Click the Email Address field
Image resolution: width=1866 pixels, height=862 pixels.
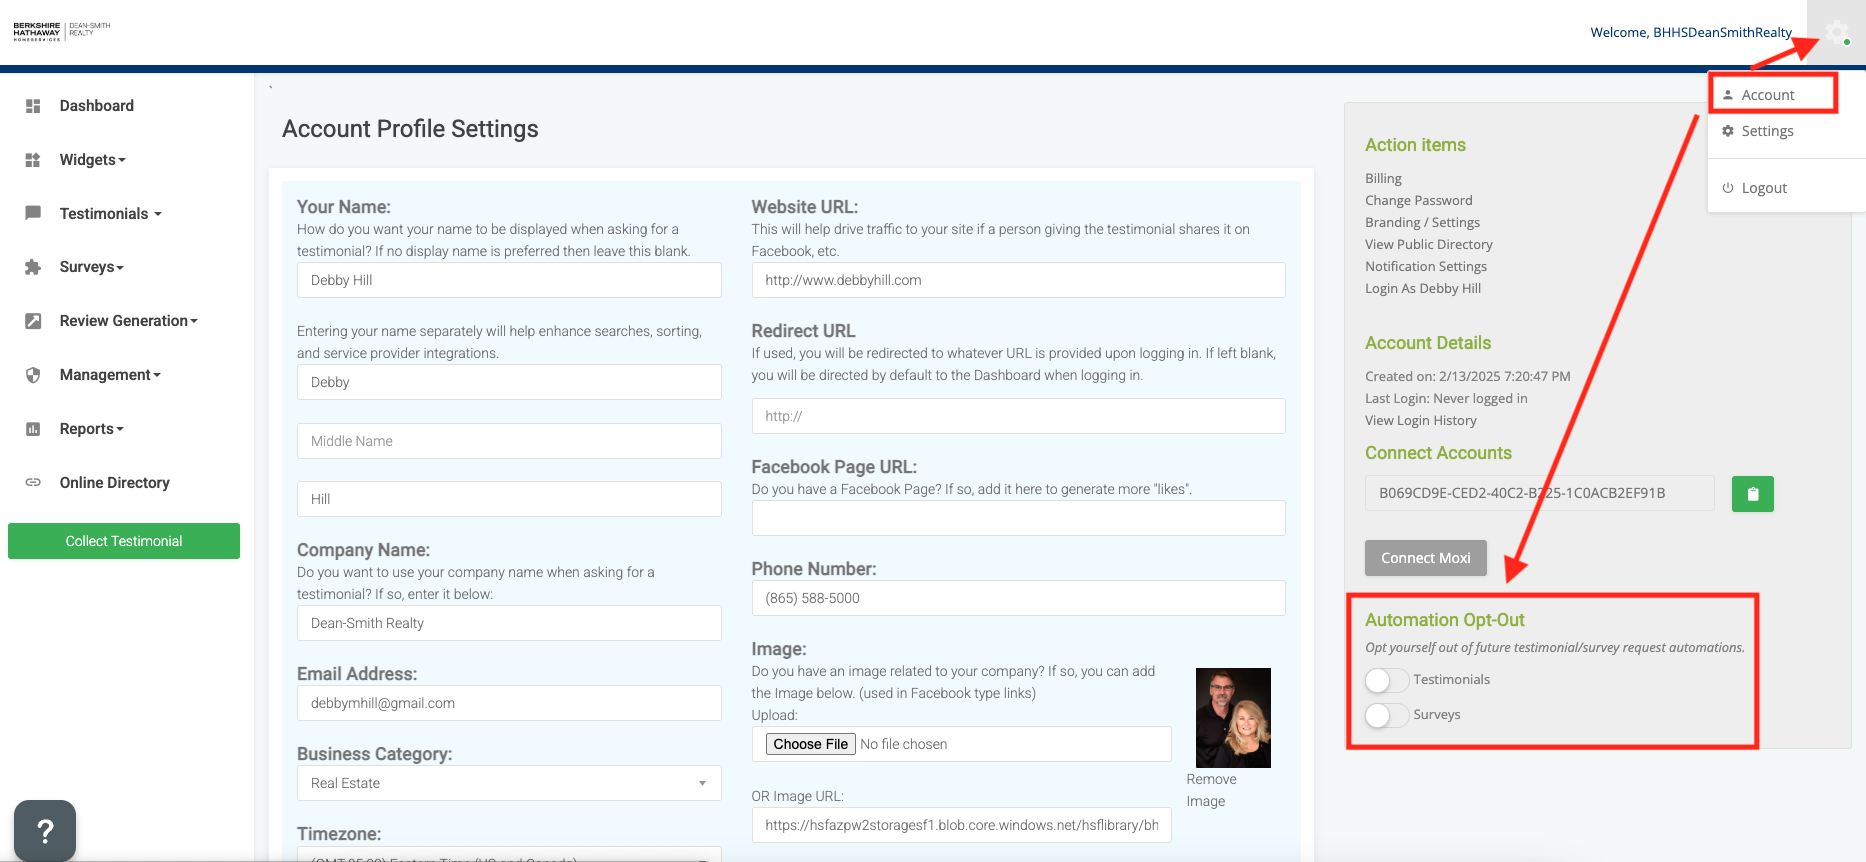click(509, 703)
